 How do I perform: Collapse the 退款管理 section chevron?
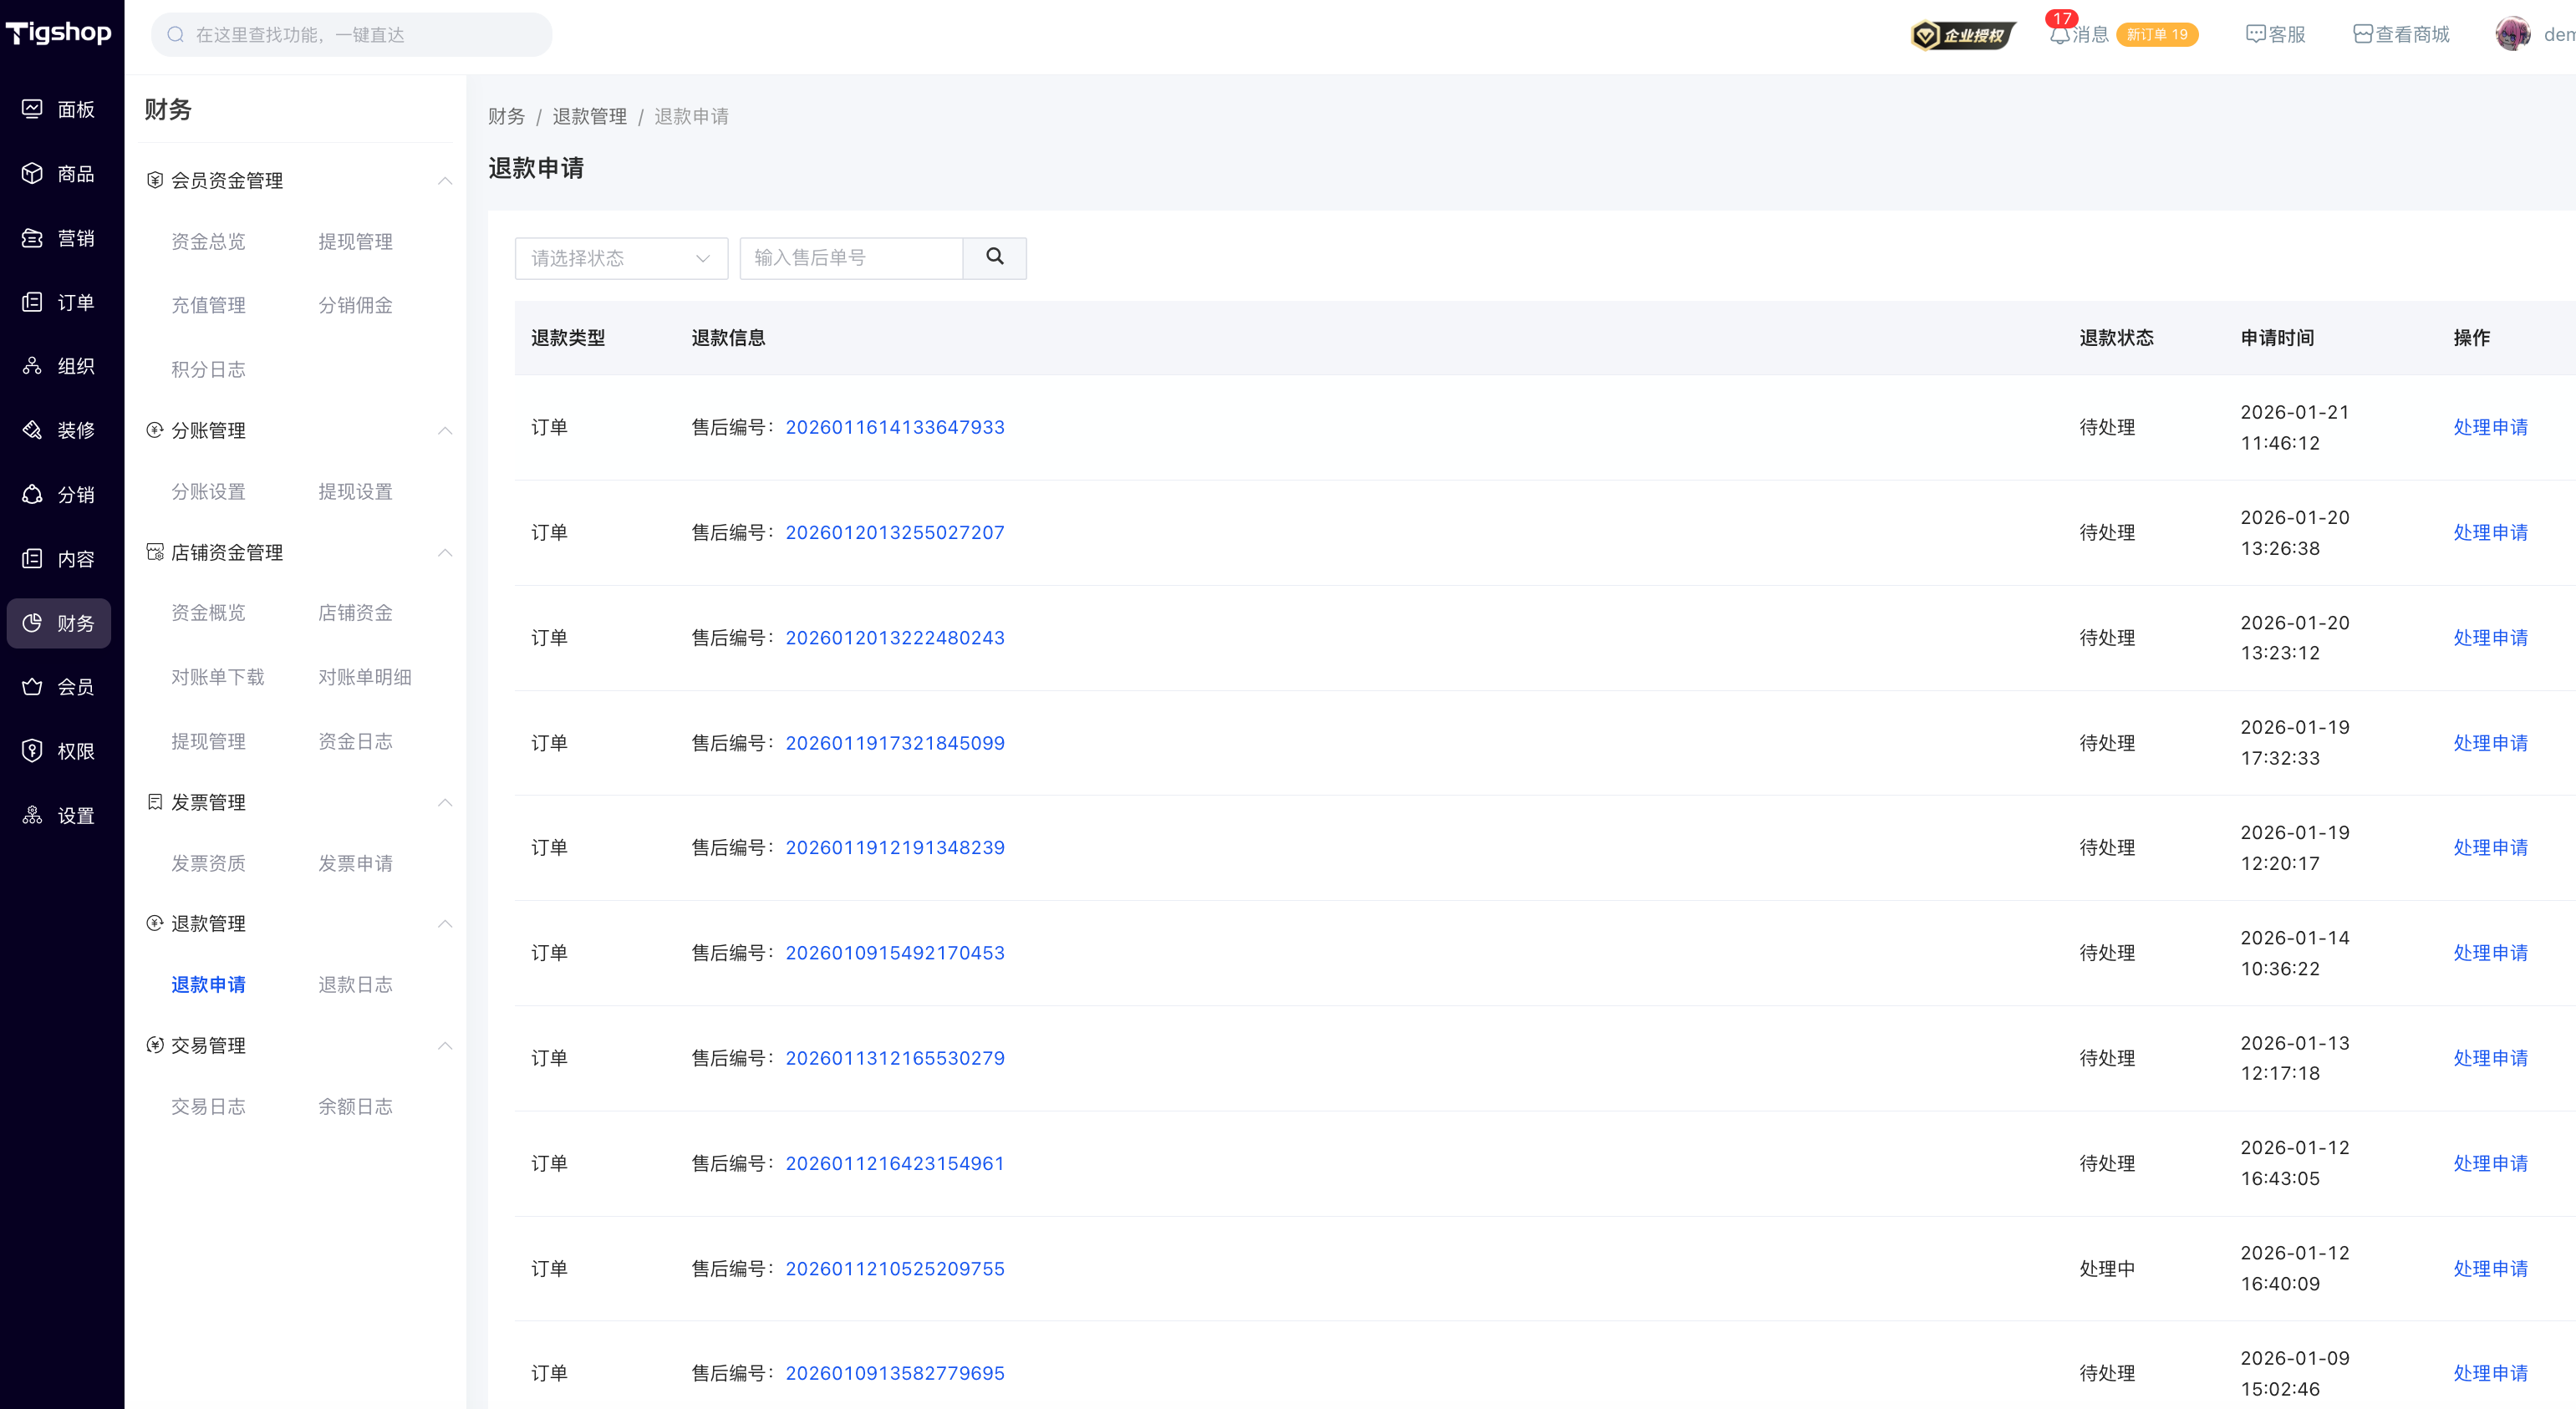coord(445,924)
